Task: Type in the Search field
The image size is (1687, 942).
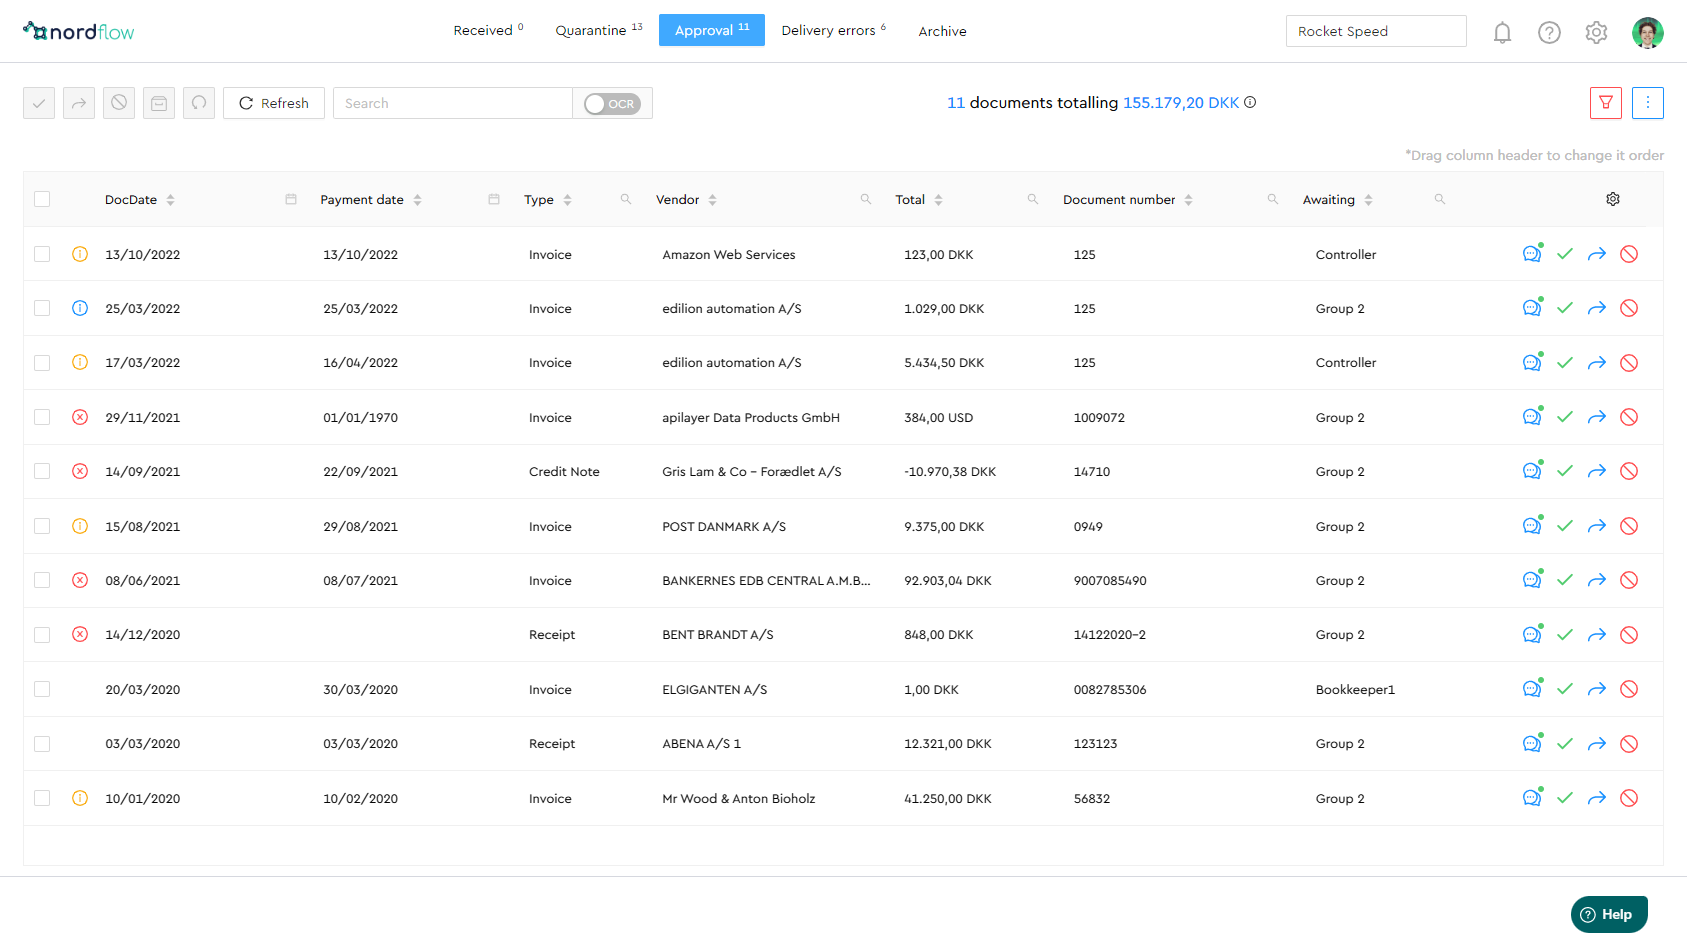Action: click(x=452, y=103)
